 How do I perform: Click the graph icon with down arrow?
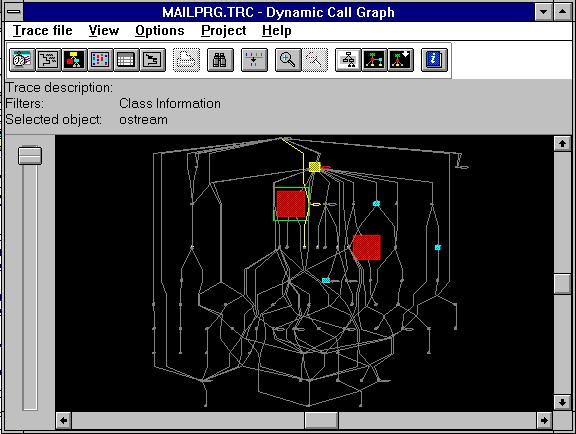(x=400, y=60)
